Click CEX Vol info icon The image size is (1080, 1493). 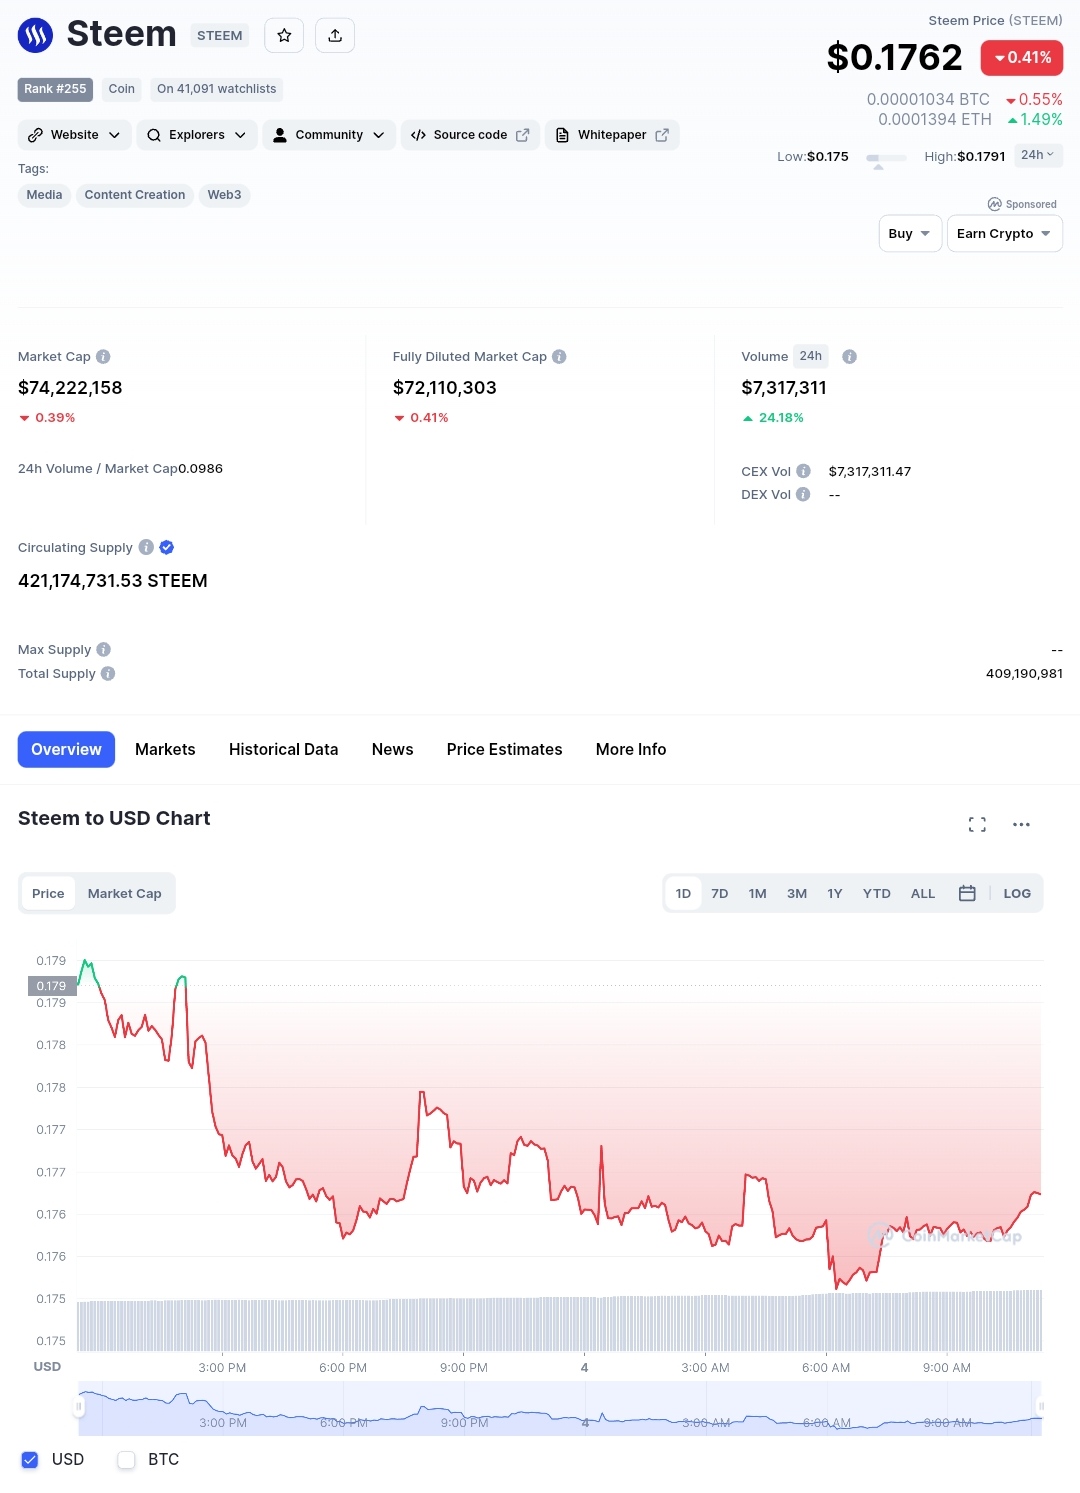803,471
